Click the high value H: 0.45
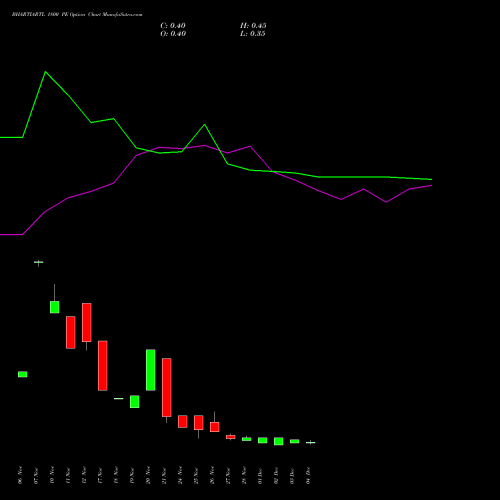The height and width of the screenshot is (500, 500). pyautogui.click(x=253, y=26)
